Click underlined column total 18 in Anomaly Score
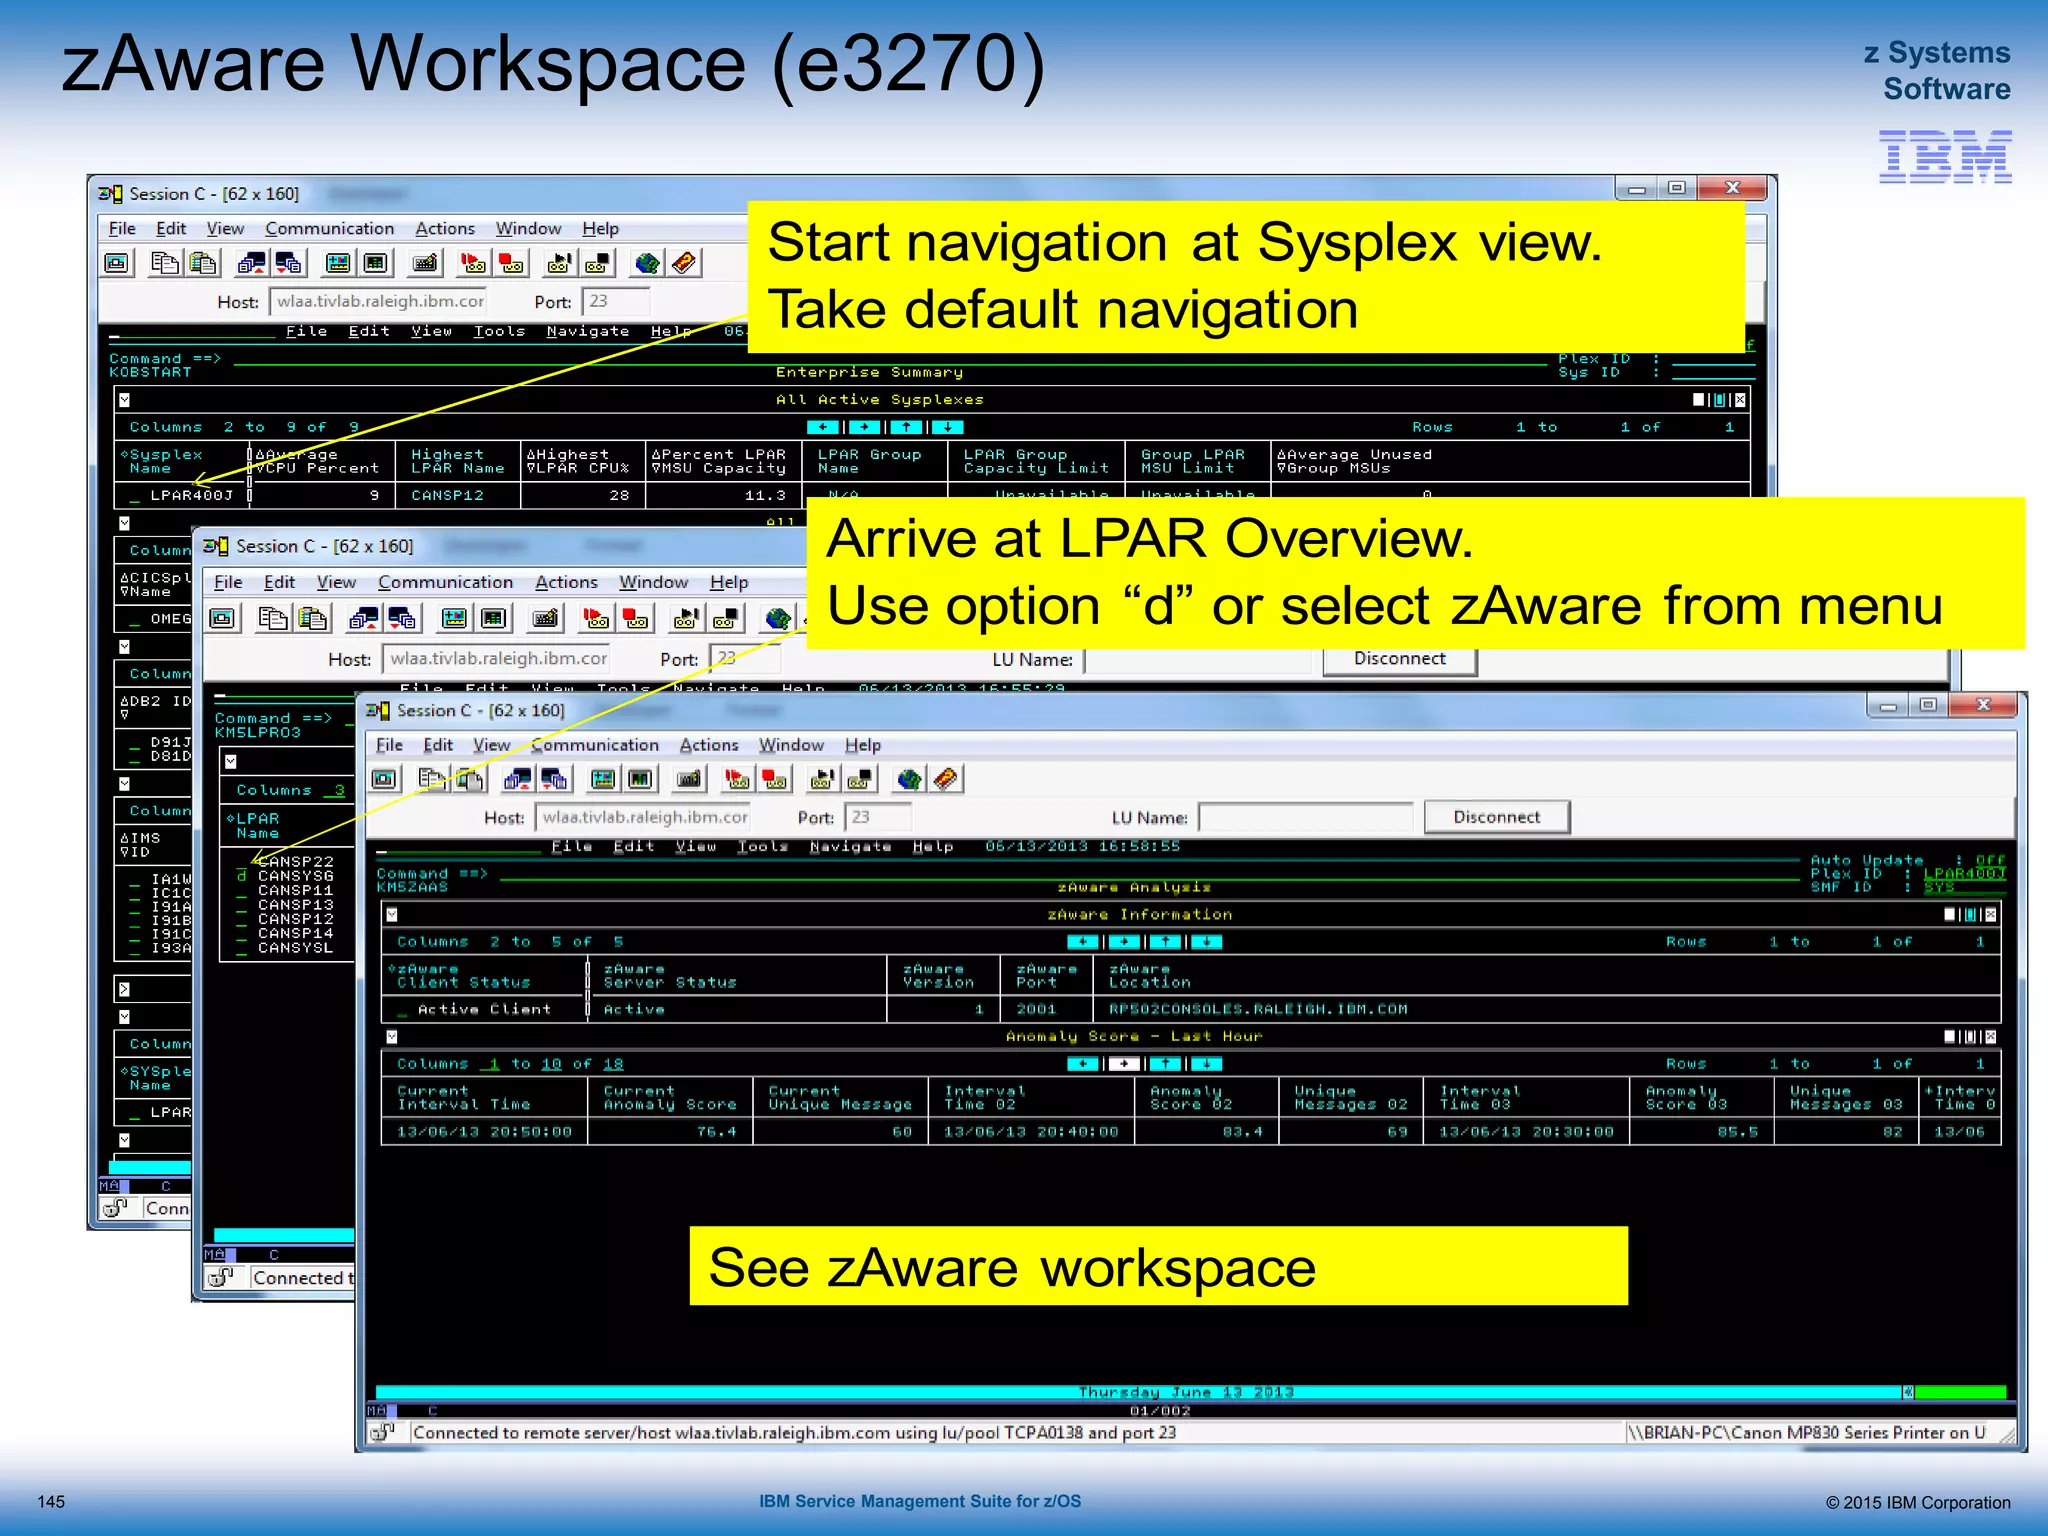This screenshot has width=2048, height=1536. coord(613,1064)
